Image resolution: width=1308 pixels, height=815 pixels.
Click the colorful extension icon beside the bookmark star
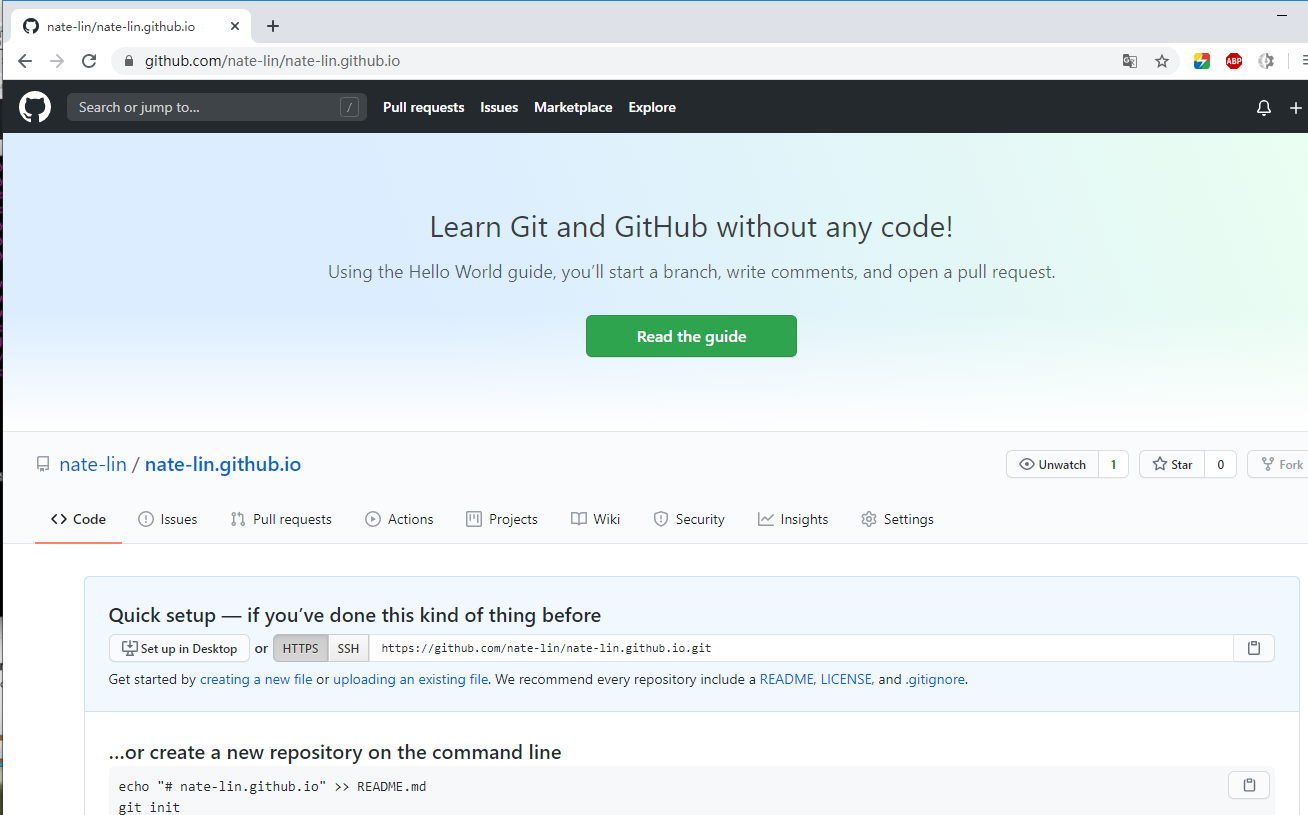click(x=1202, y=61)
